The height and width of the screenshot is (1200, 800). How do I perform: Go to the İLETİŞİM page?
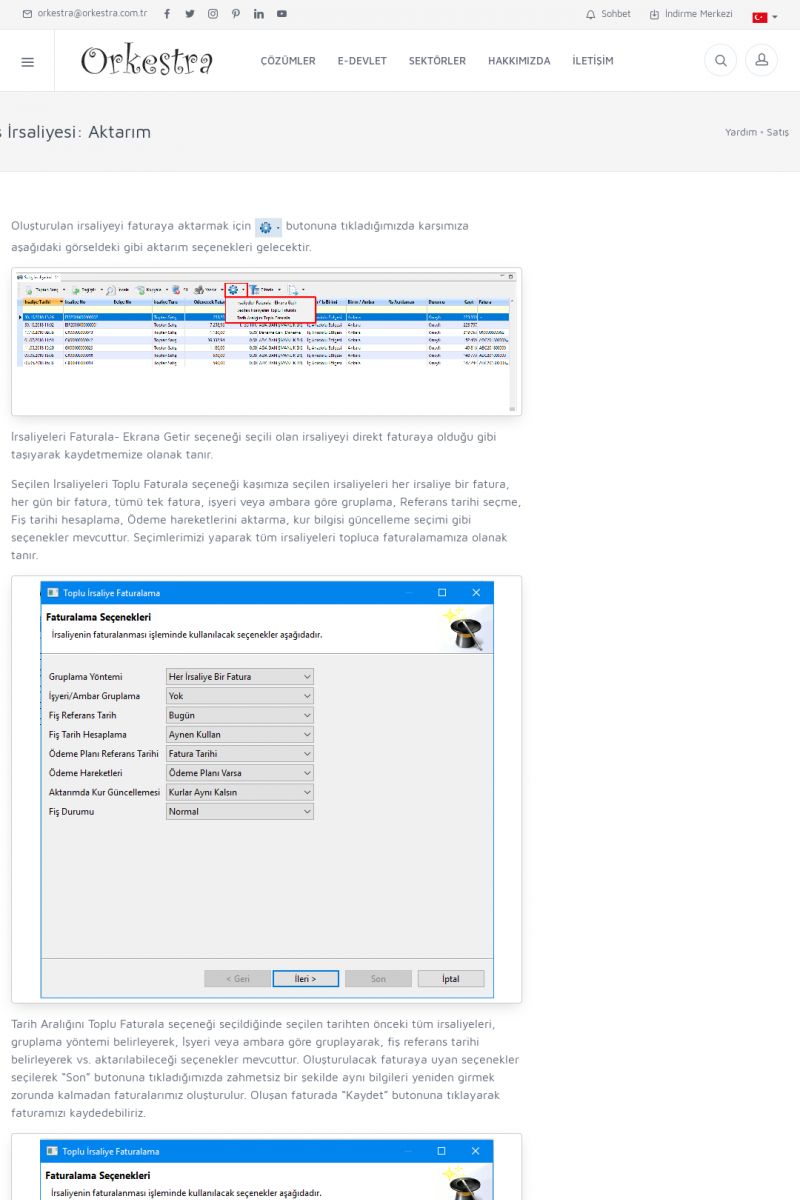(593, 61)
